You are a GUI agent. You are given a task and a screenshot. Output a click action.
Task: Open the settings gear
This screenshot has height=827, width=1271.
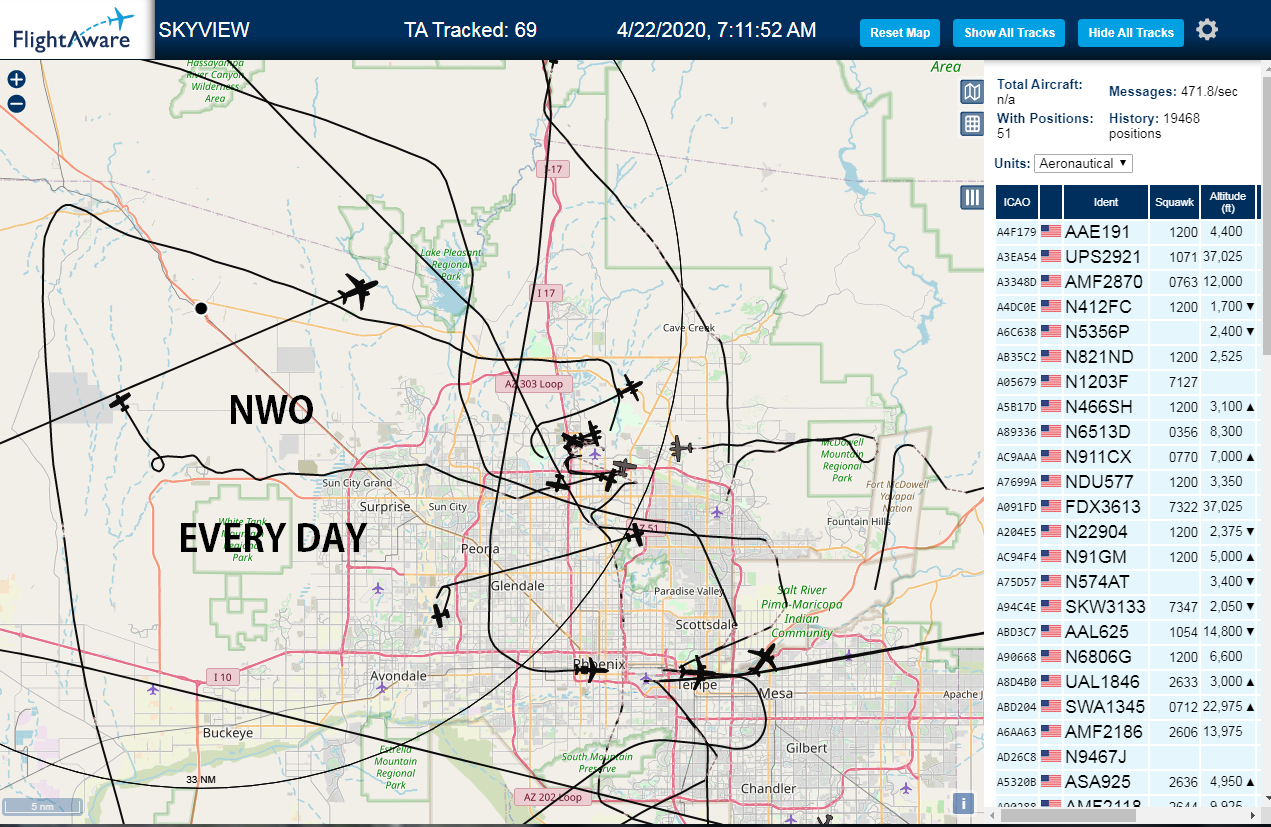coord(1207,30)
